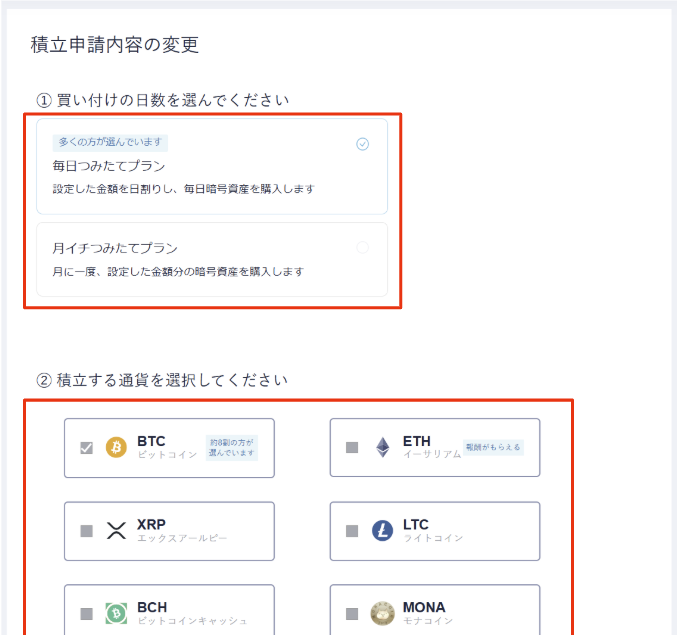Screen dimensions: 677x635
Task: Click the モナコイン subtitle text
Action: pyautogui.click(x=428, y=621)
